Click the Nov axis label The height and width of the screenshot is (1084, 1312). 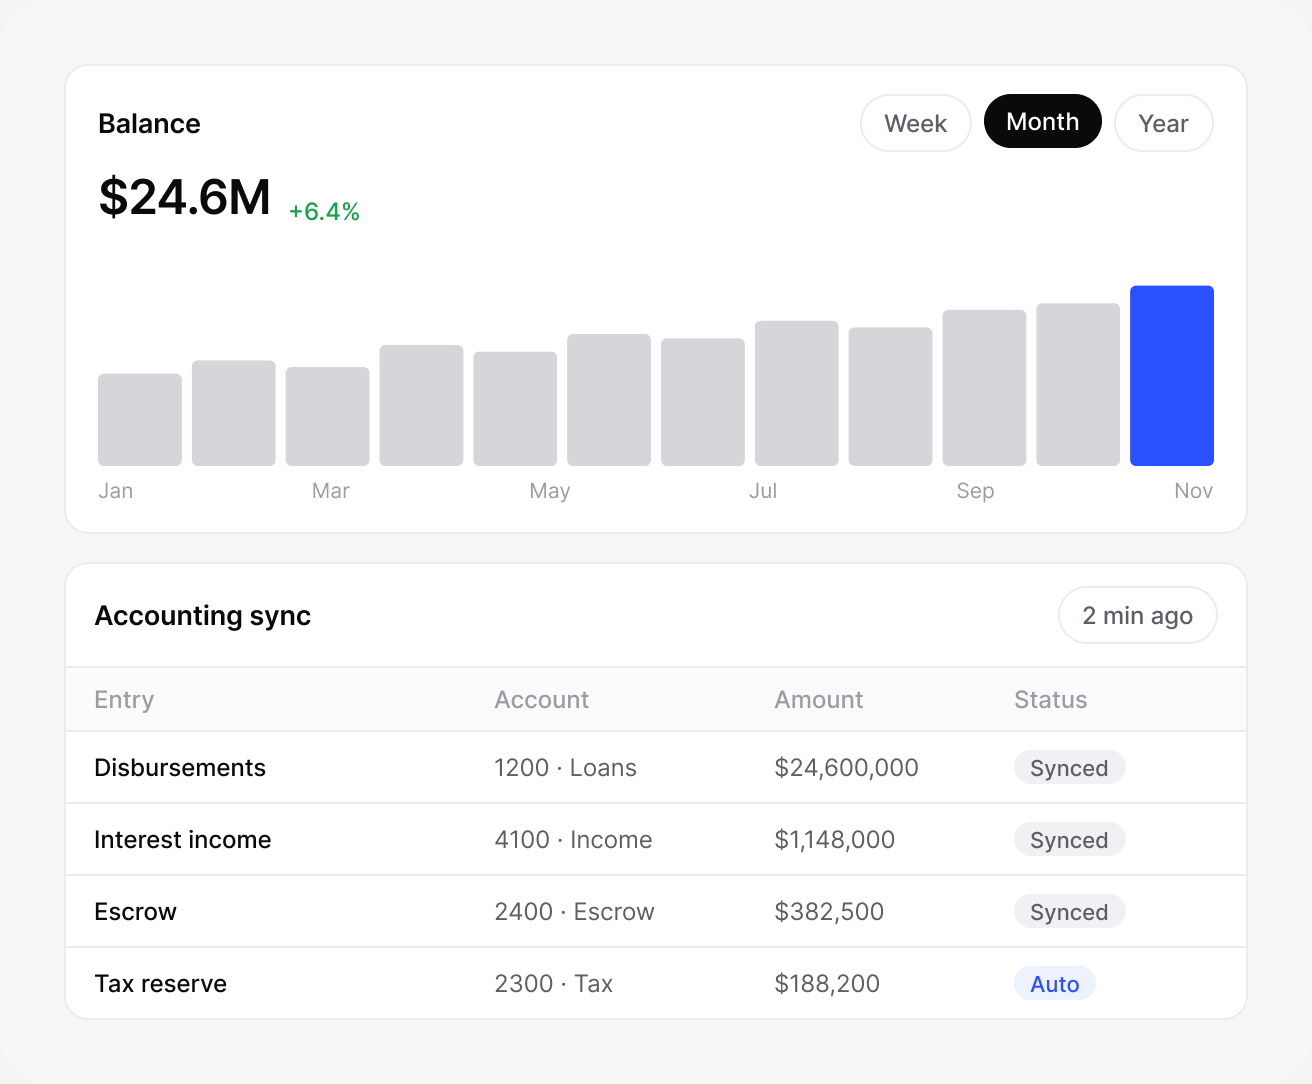(1193, 491)
